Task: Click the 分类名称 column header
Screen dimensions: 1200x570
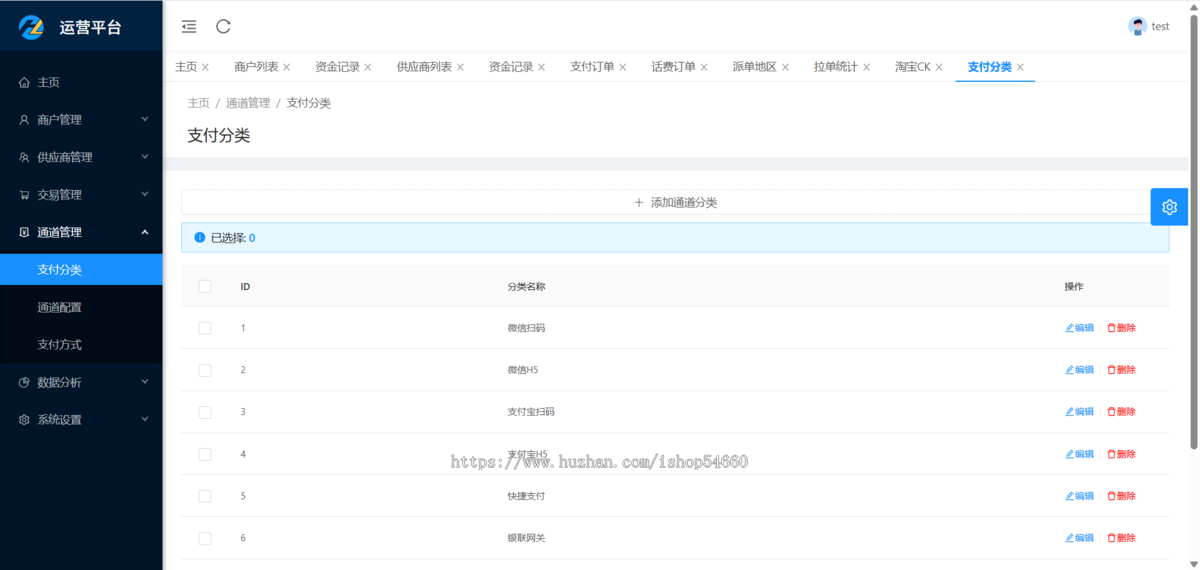Action: (526, 287)
